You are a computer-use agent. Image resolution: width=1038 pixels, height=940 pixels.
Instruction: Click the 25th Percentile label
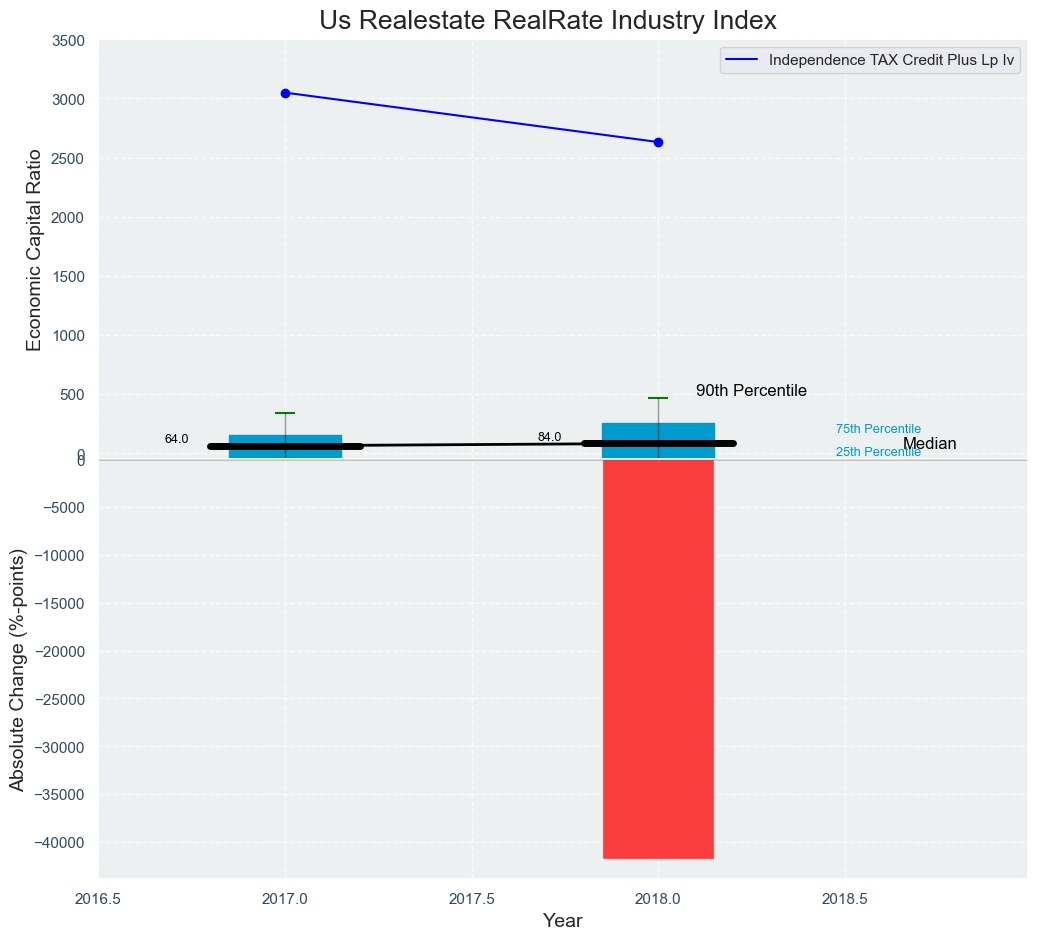[878, 452]
